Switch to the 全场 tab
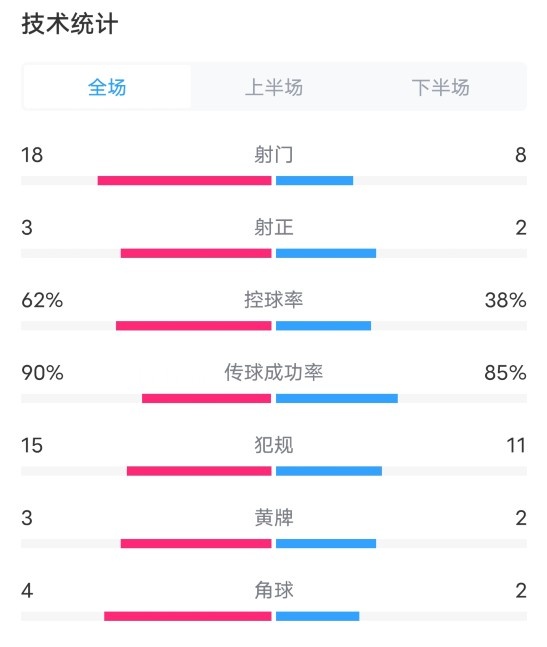The image size is (547, 647). pos(107,87)
